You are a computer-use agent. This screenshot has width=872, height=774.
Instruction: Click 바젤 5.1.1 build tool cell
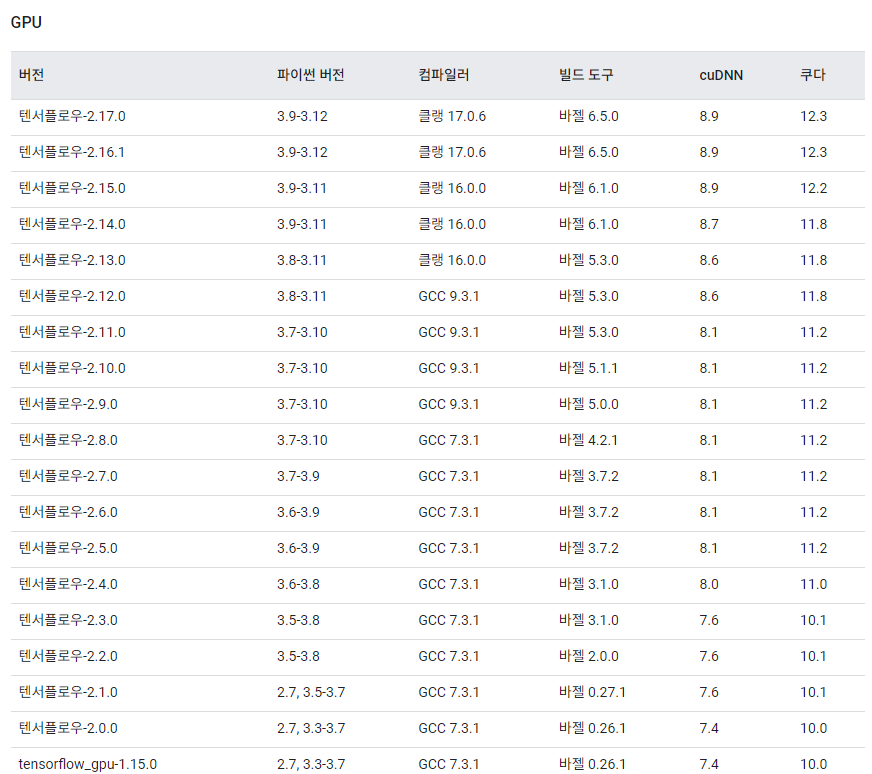coord(588,369)
